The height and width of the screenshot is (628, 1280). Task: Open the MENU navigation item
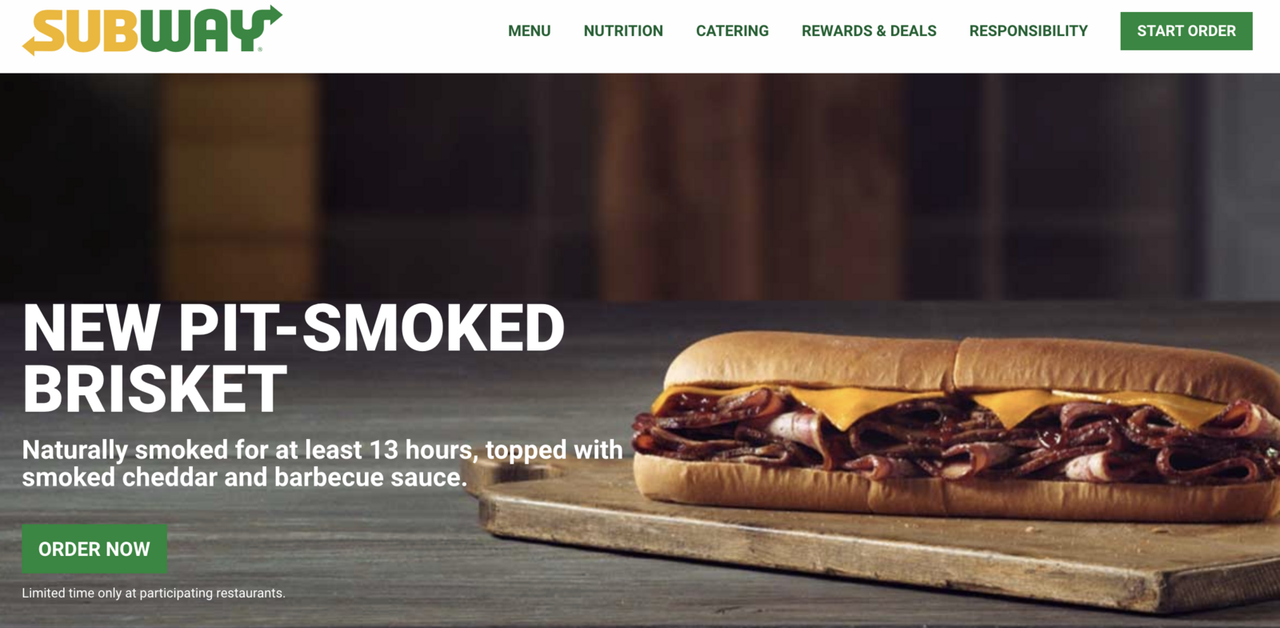coord(529,31)
